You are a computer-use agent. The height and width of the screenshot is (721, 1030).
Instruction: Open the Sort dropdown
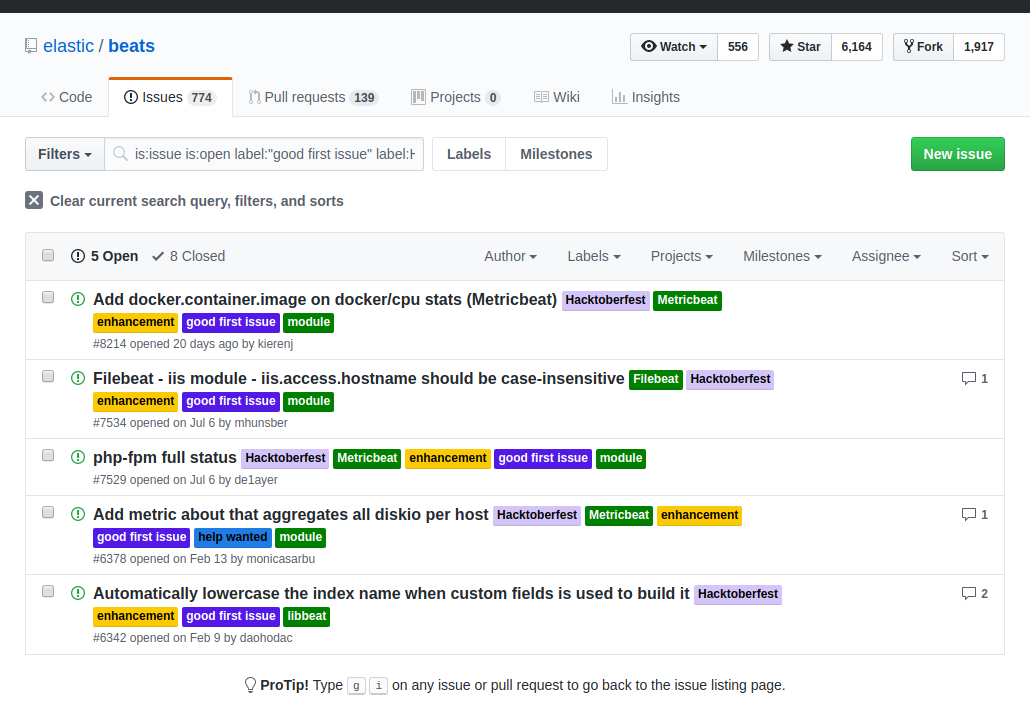click(x=970, y=256)
